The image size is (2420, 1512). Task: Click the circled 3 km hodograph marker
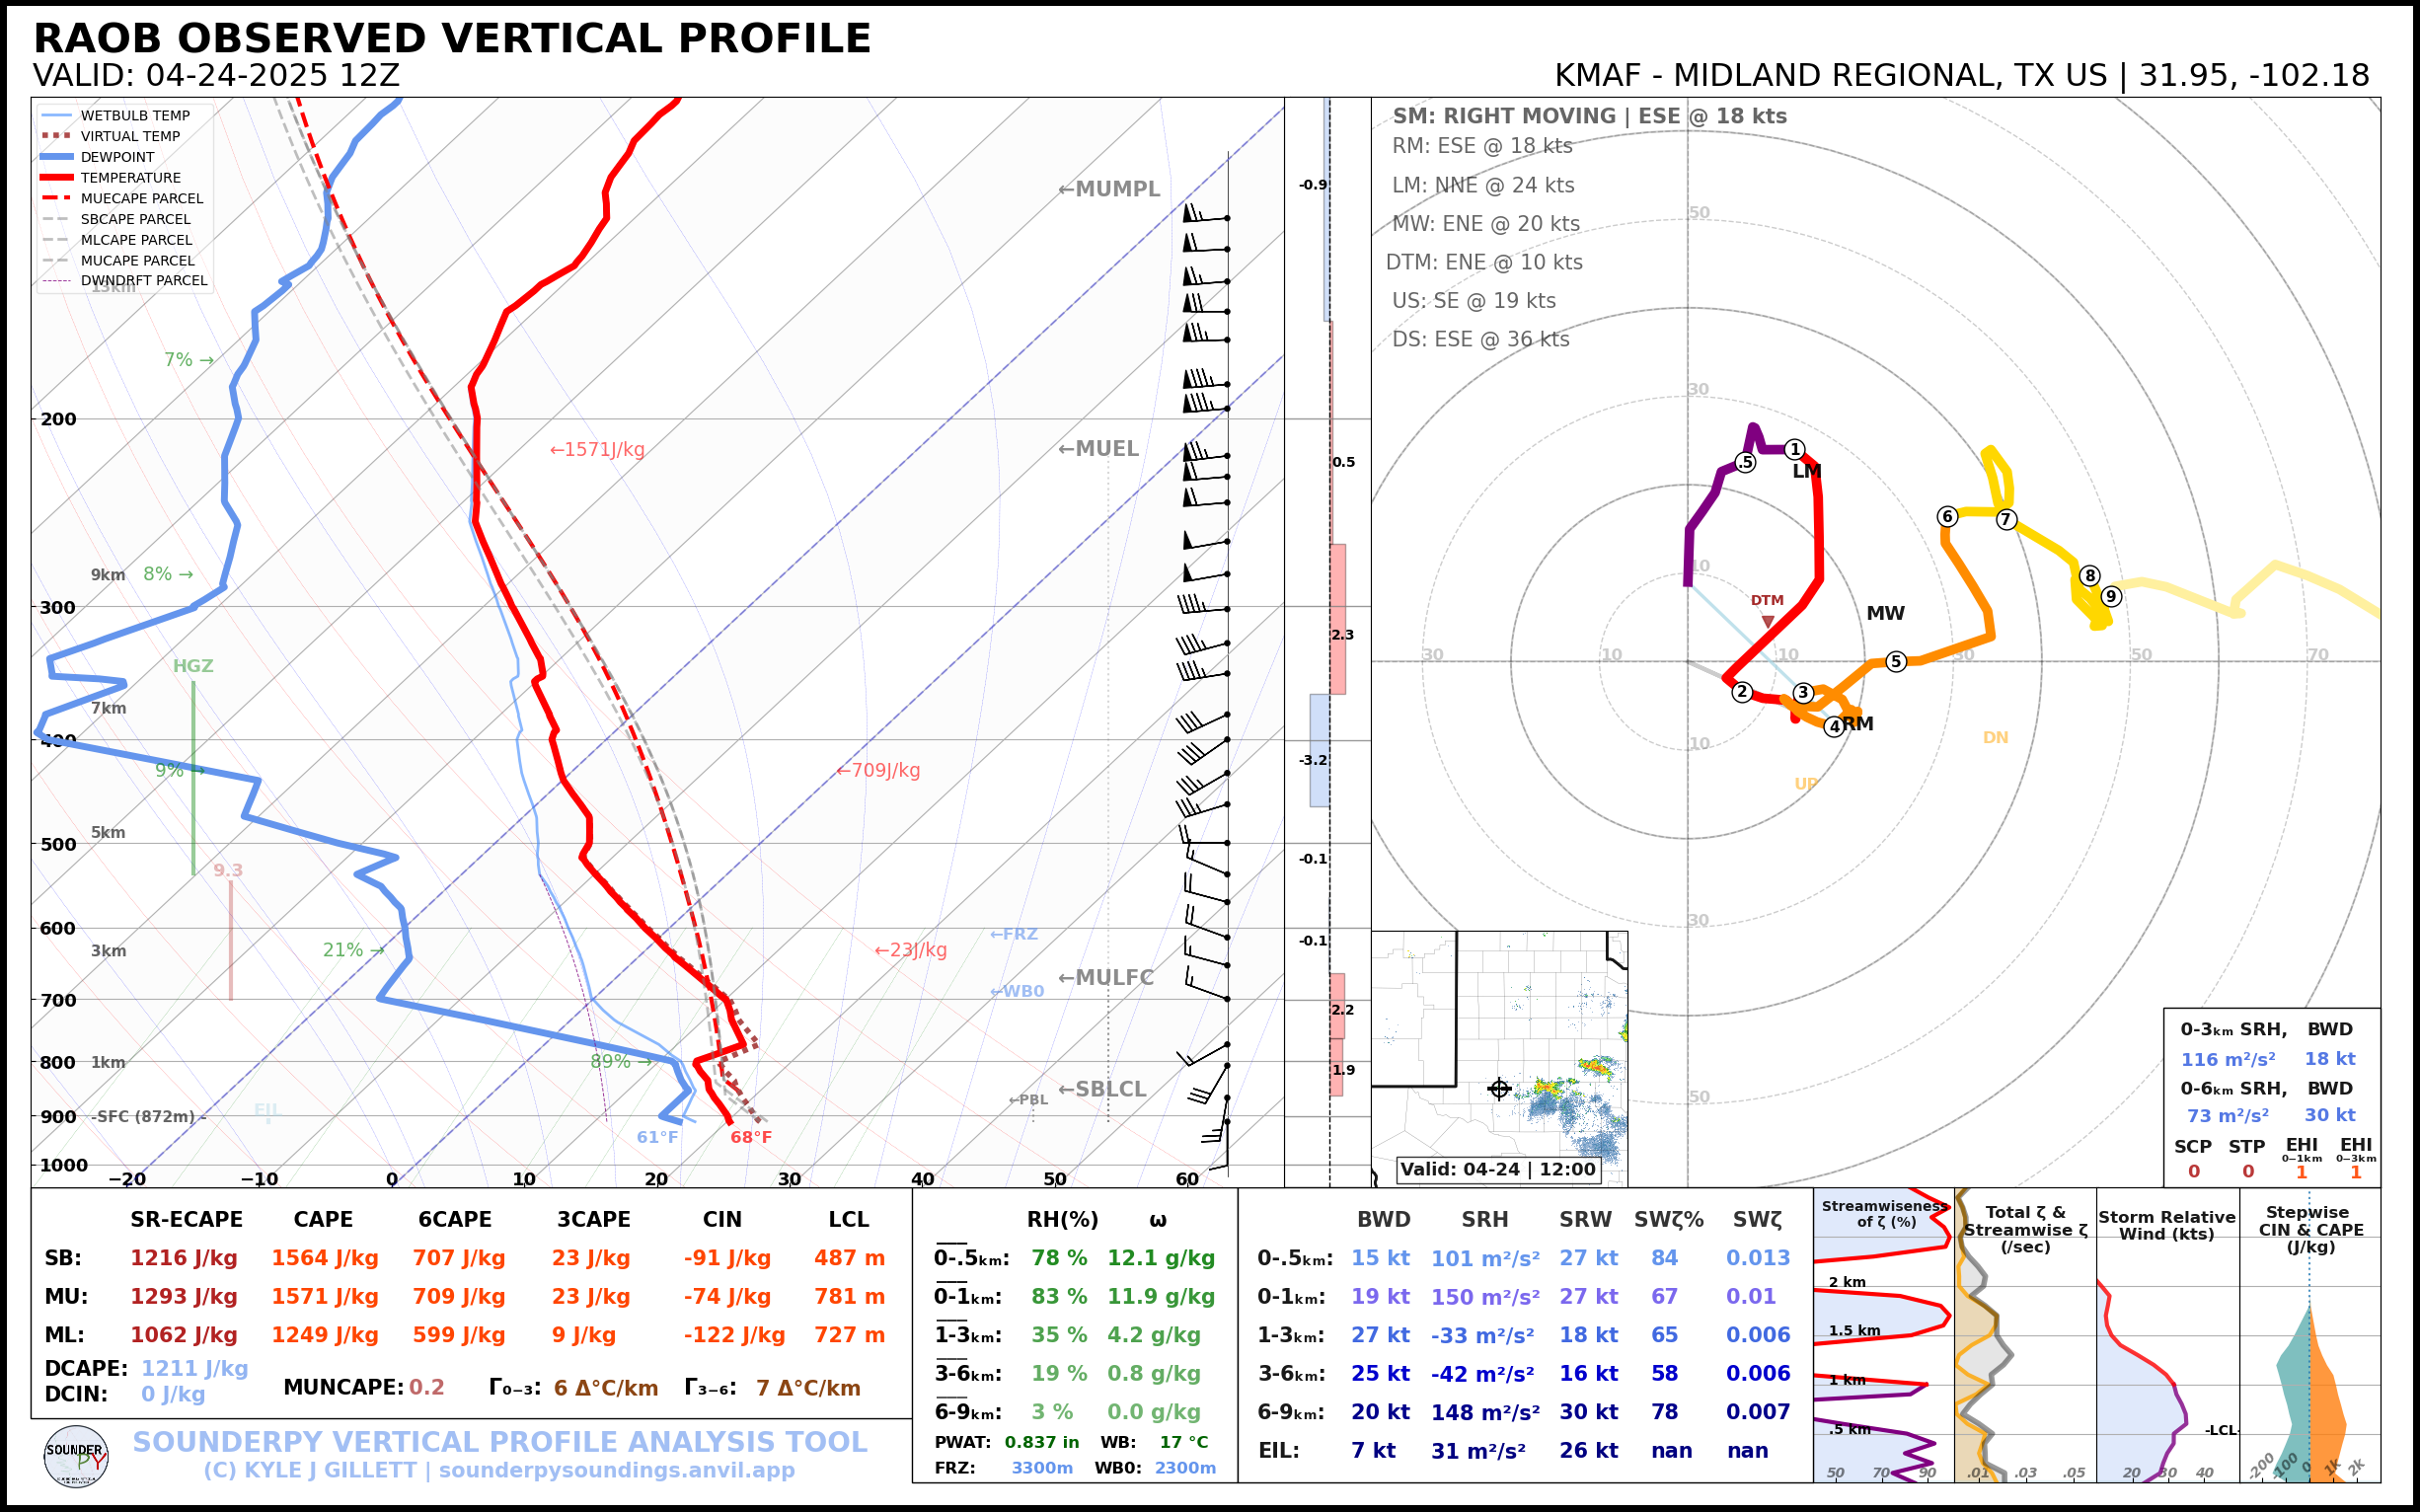tap(1803, 692)
